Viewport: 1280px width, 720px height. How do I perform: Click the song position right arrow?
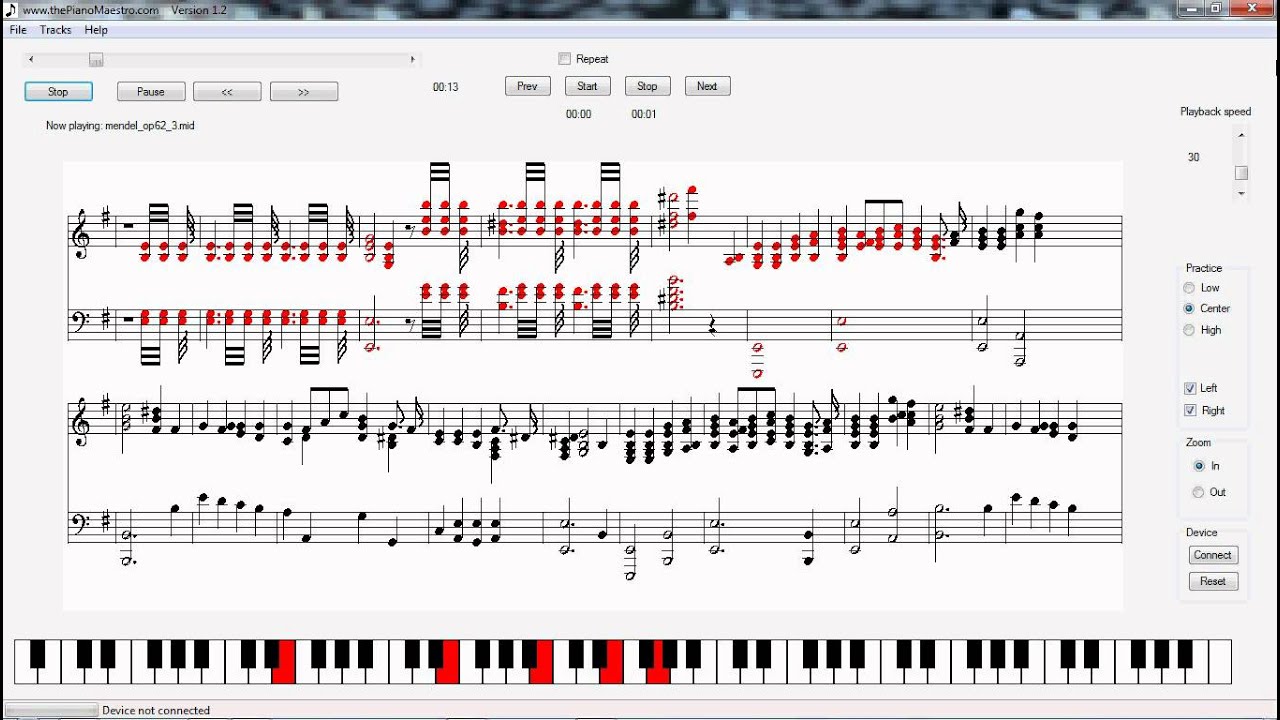pyautogui.click(x=412, y=60)
